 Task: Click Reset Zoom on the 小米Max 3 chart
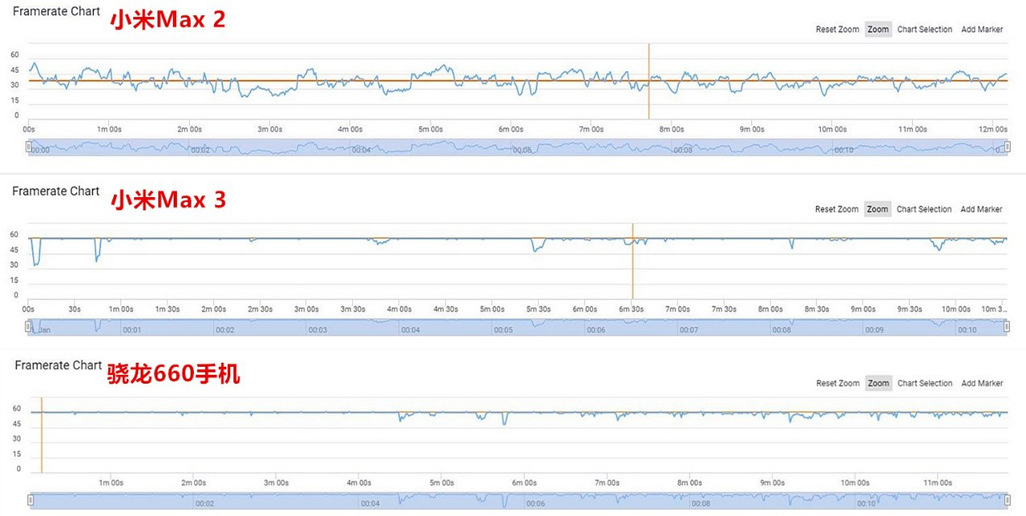coord(837,210)
